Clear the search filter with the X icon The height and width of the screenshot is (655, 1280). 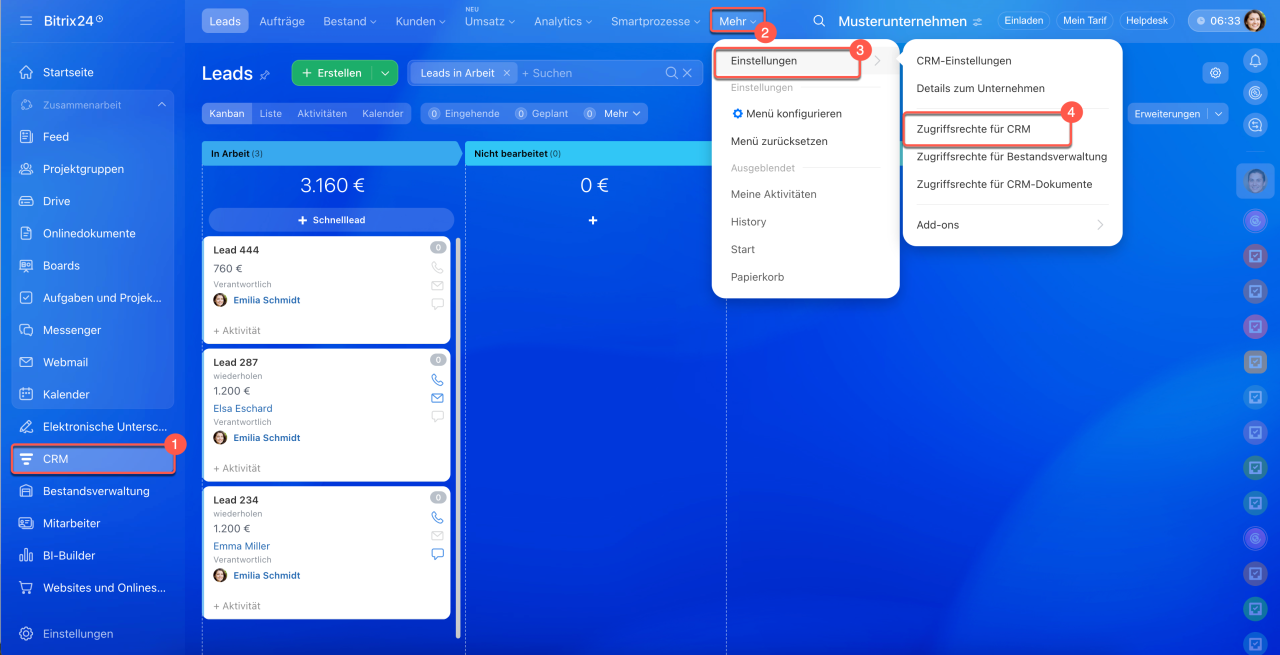point(687,73)
